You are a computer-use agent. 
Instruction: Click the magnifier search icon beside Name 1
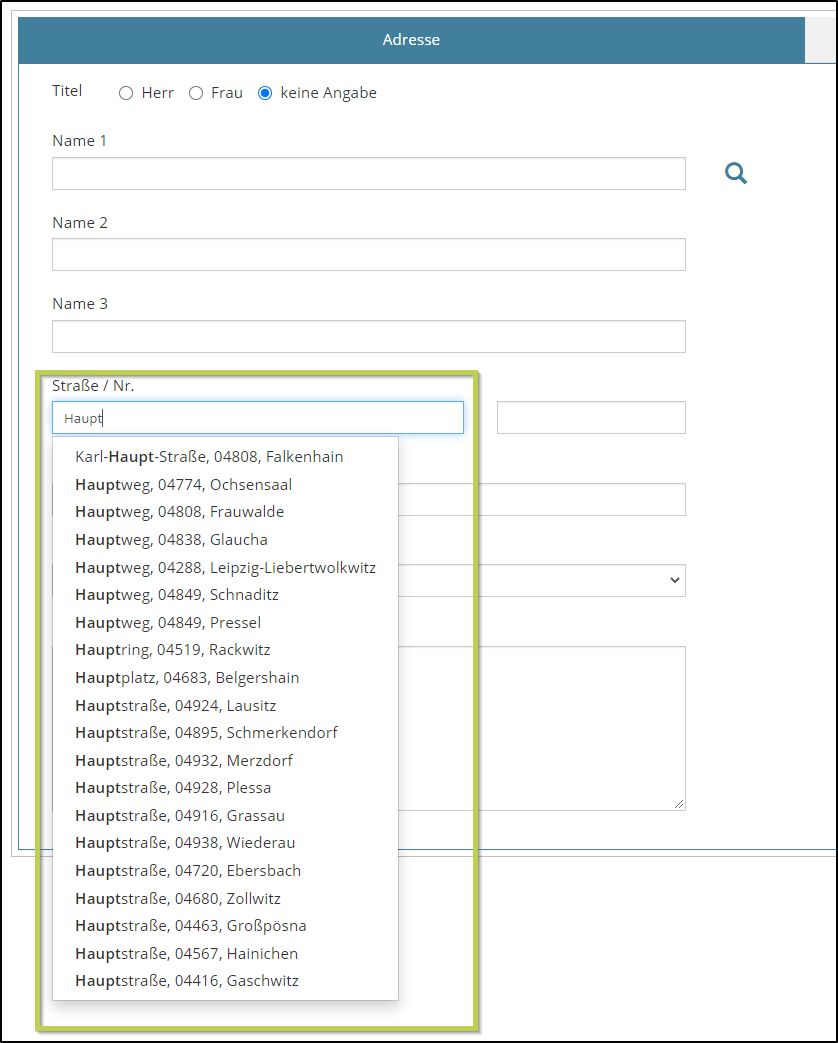coord(736,174)
